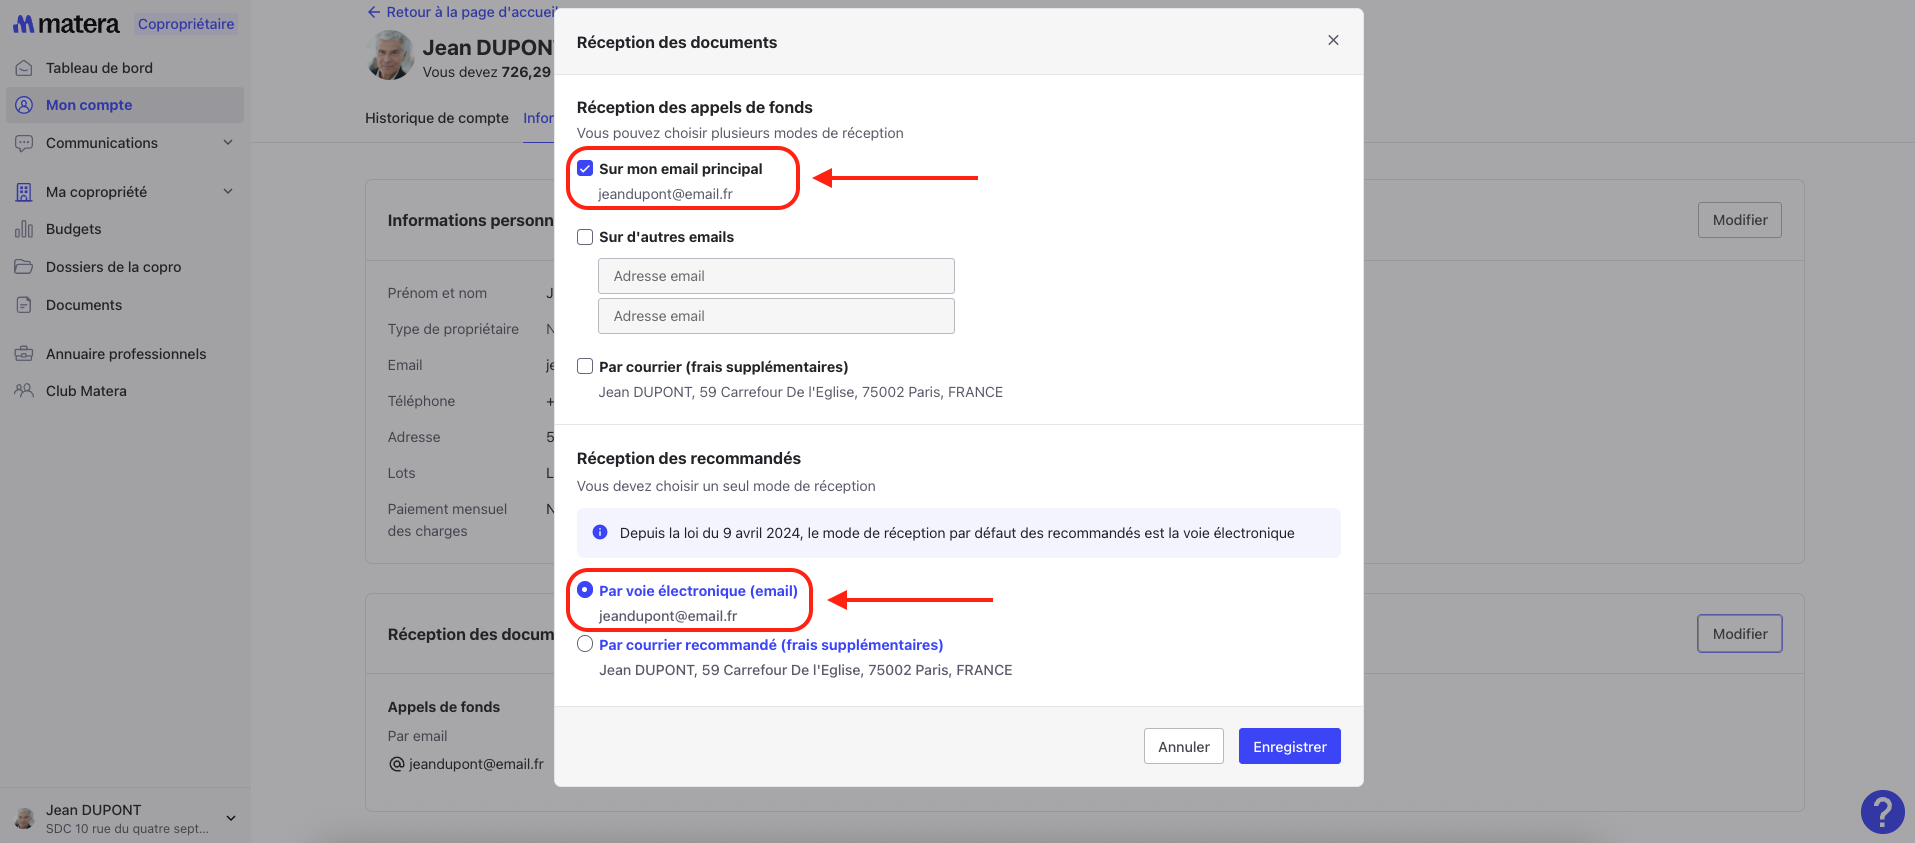Viewport: 1915px width, 843px height.
Task: Open Mon compte in the sidebar
Action: pyautogui.click(x=89, y=105)
